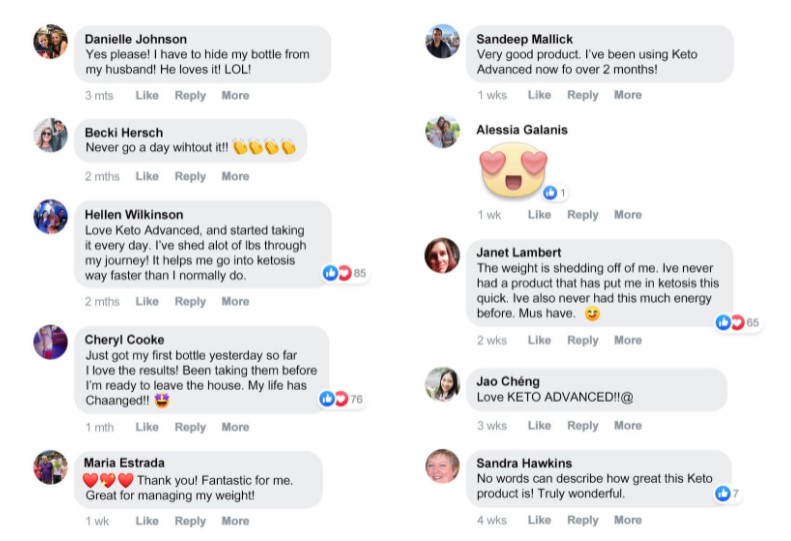Open Jao Chéng's profile avatar
The image size is (791, 541).
coord(442,384)
